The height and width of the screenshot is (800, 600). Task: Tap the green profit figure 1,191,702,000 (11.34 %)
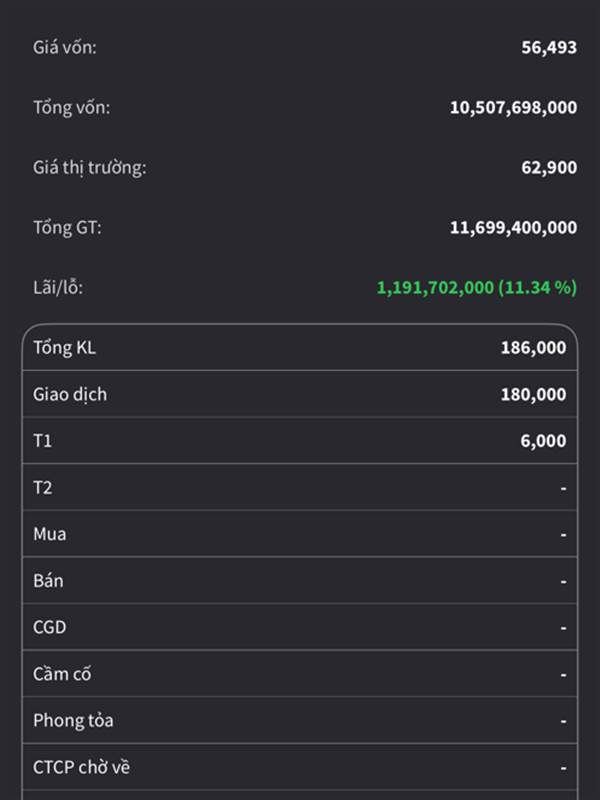pos(476,287)
